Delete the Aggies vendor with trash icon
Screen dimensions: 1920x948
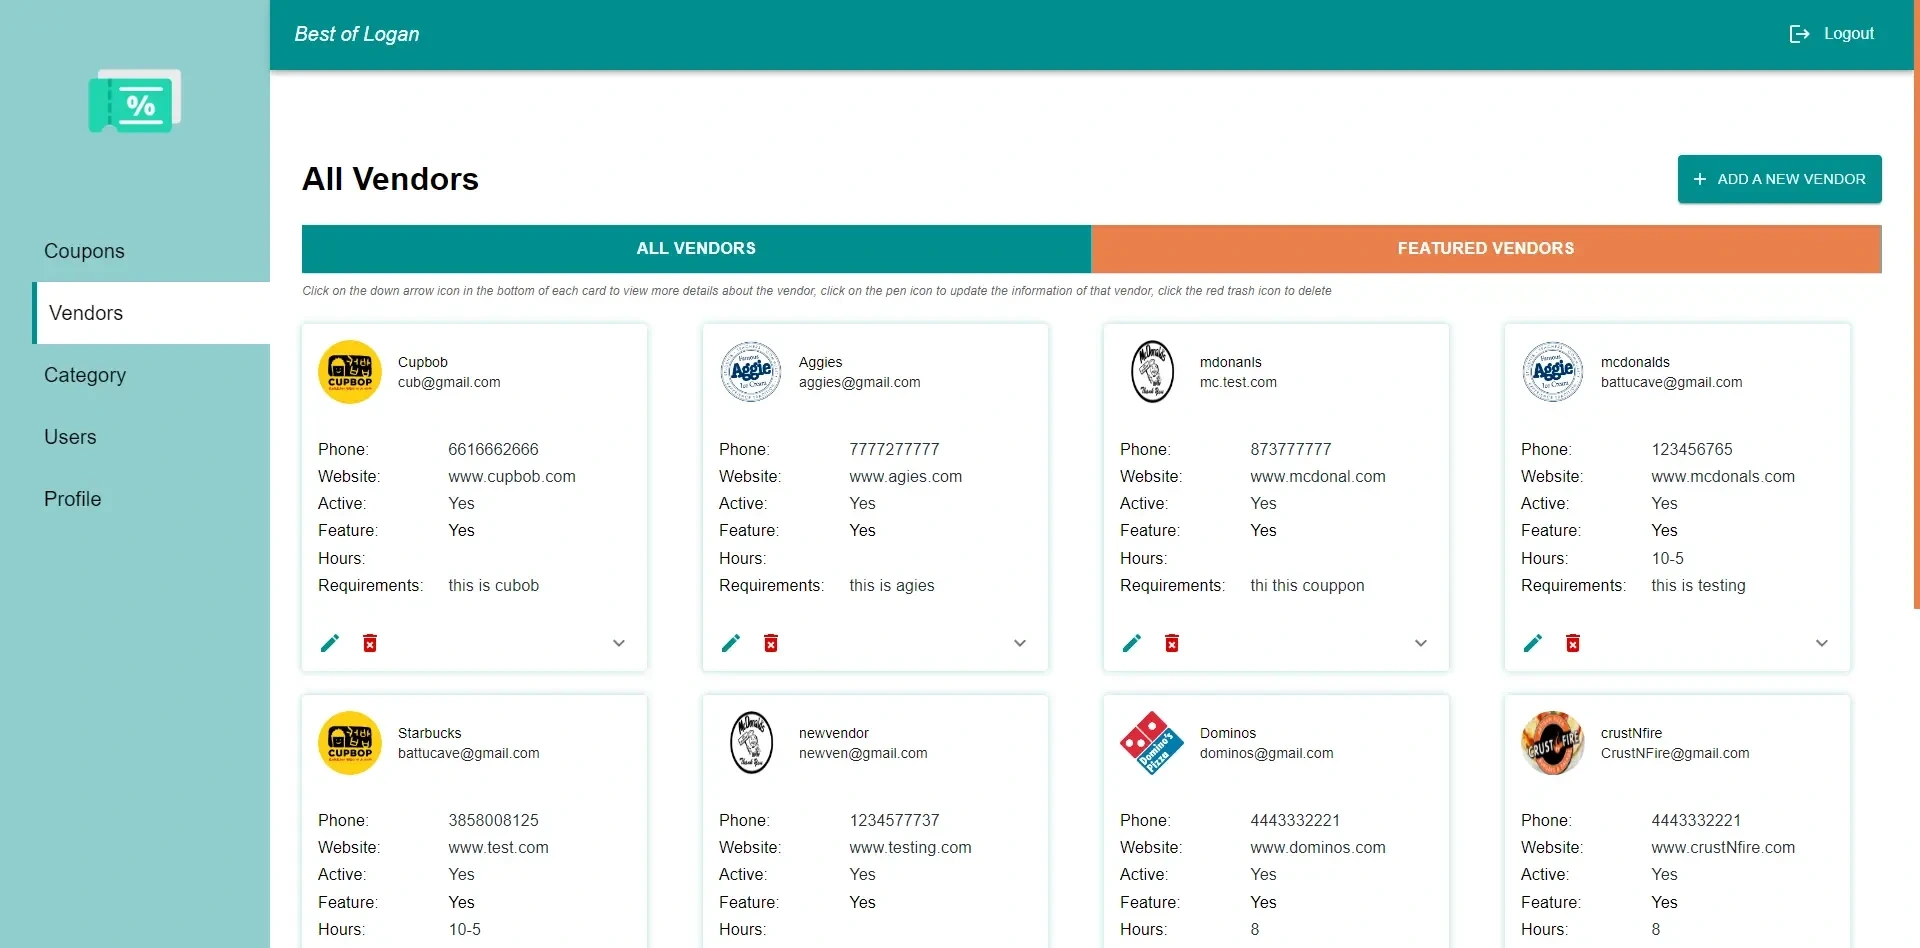(x=771, y=643)
